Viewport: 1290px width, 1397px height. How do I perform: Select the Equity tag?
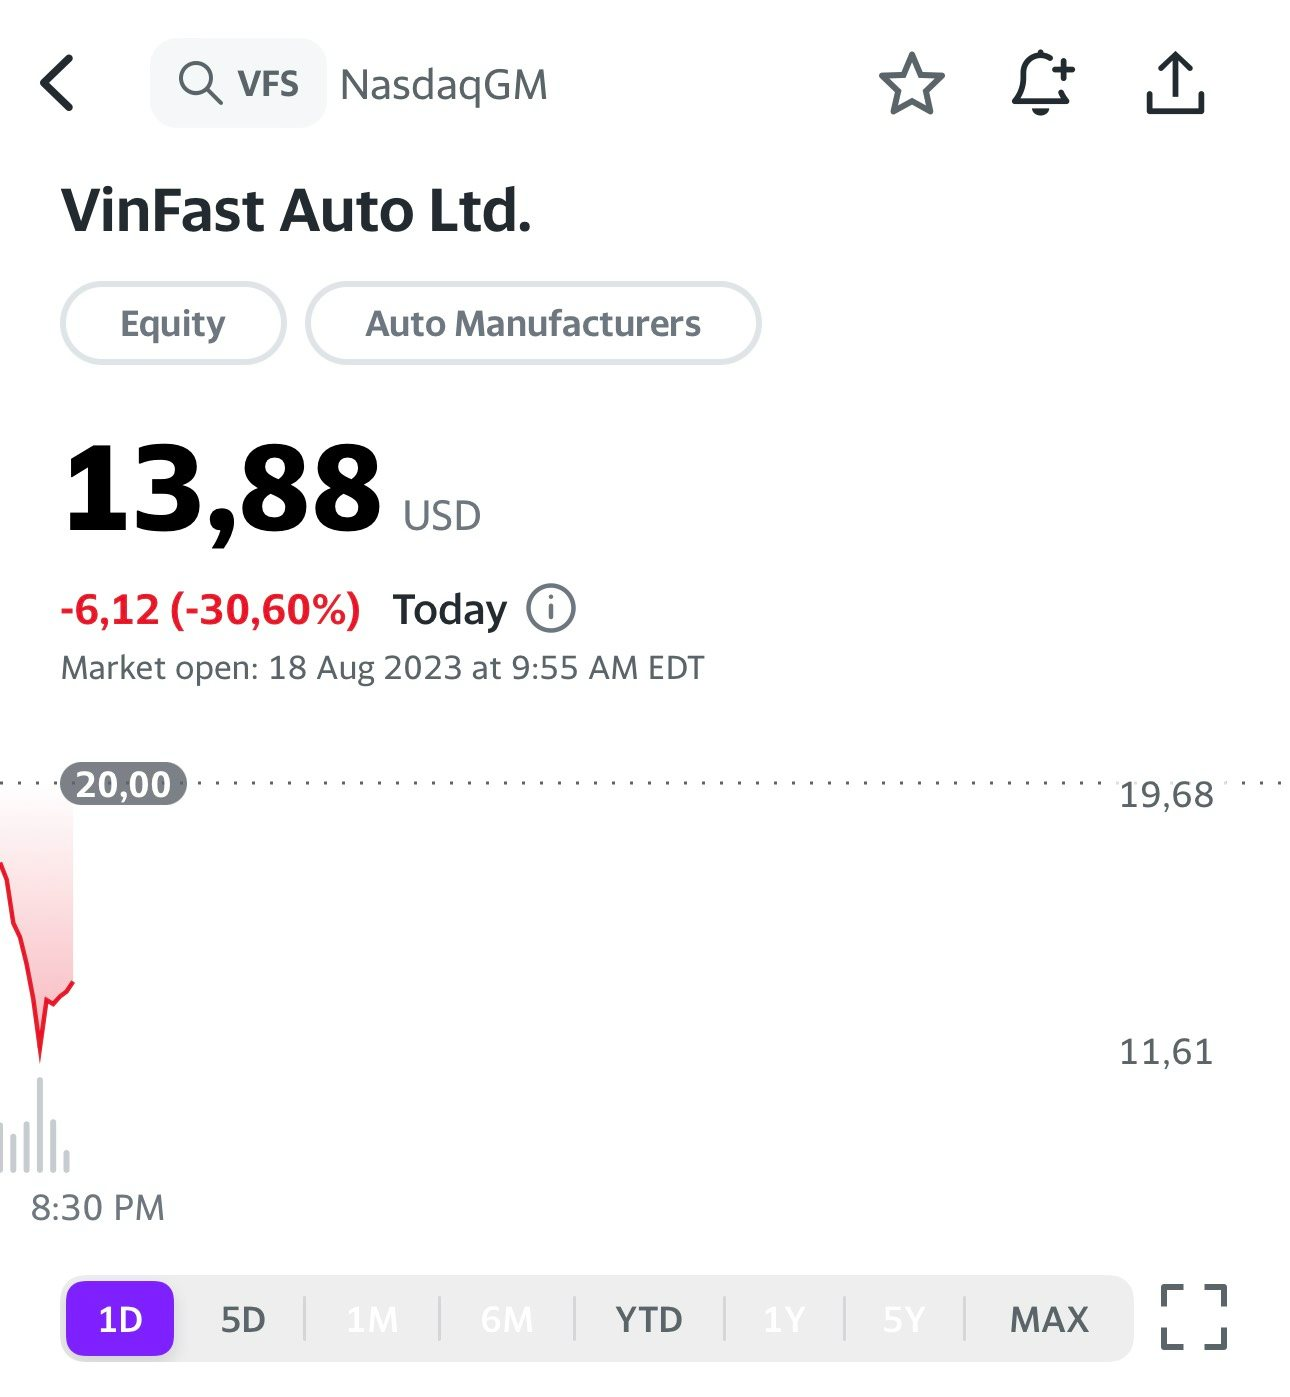click(173, 323)
